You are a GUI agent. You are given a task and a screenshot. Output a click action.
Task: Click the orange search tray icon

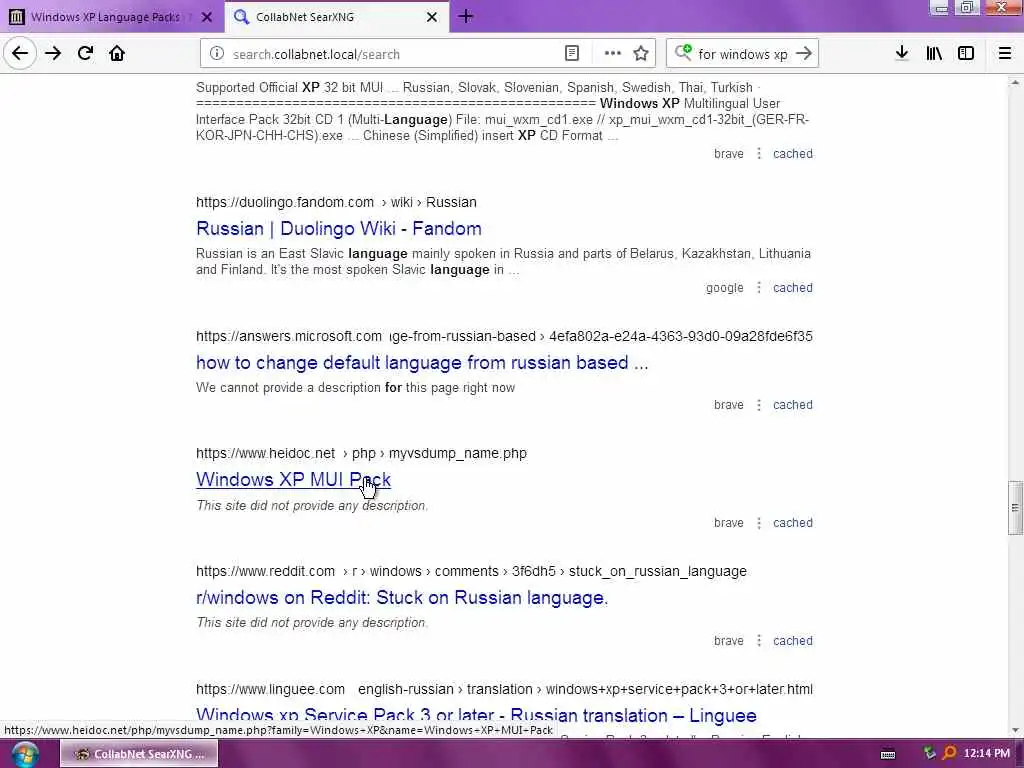tap(950, 754)
